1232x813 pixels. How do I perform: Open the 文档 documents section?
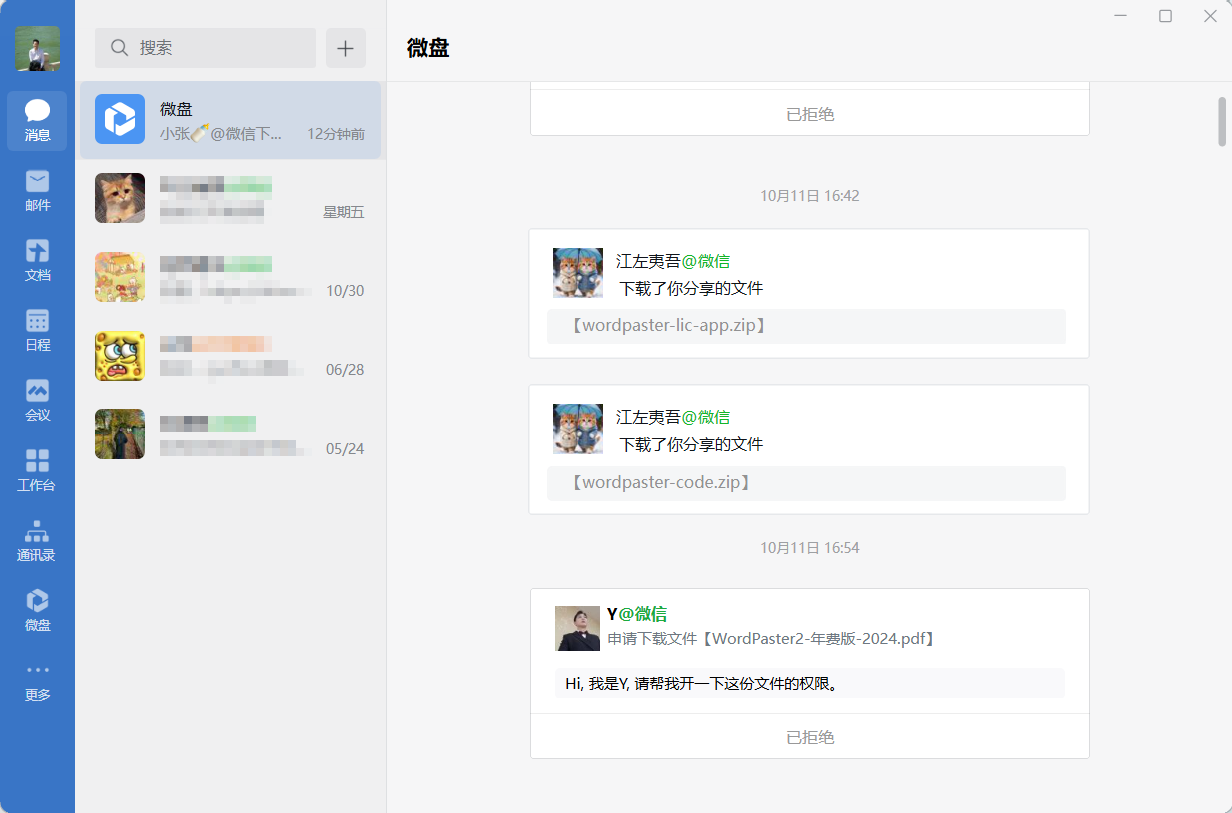[x=37, y=261]
